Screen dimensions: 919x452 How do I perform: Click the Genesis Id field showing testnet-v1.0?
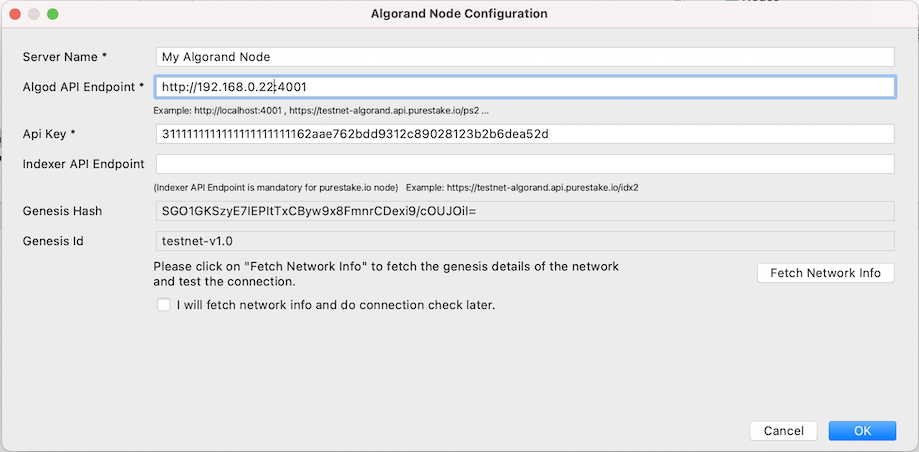pos(524,241)
